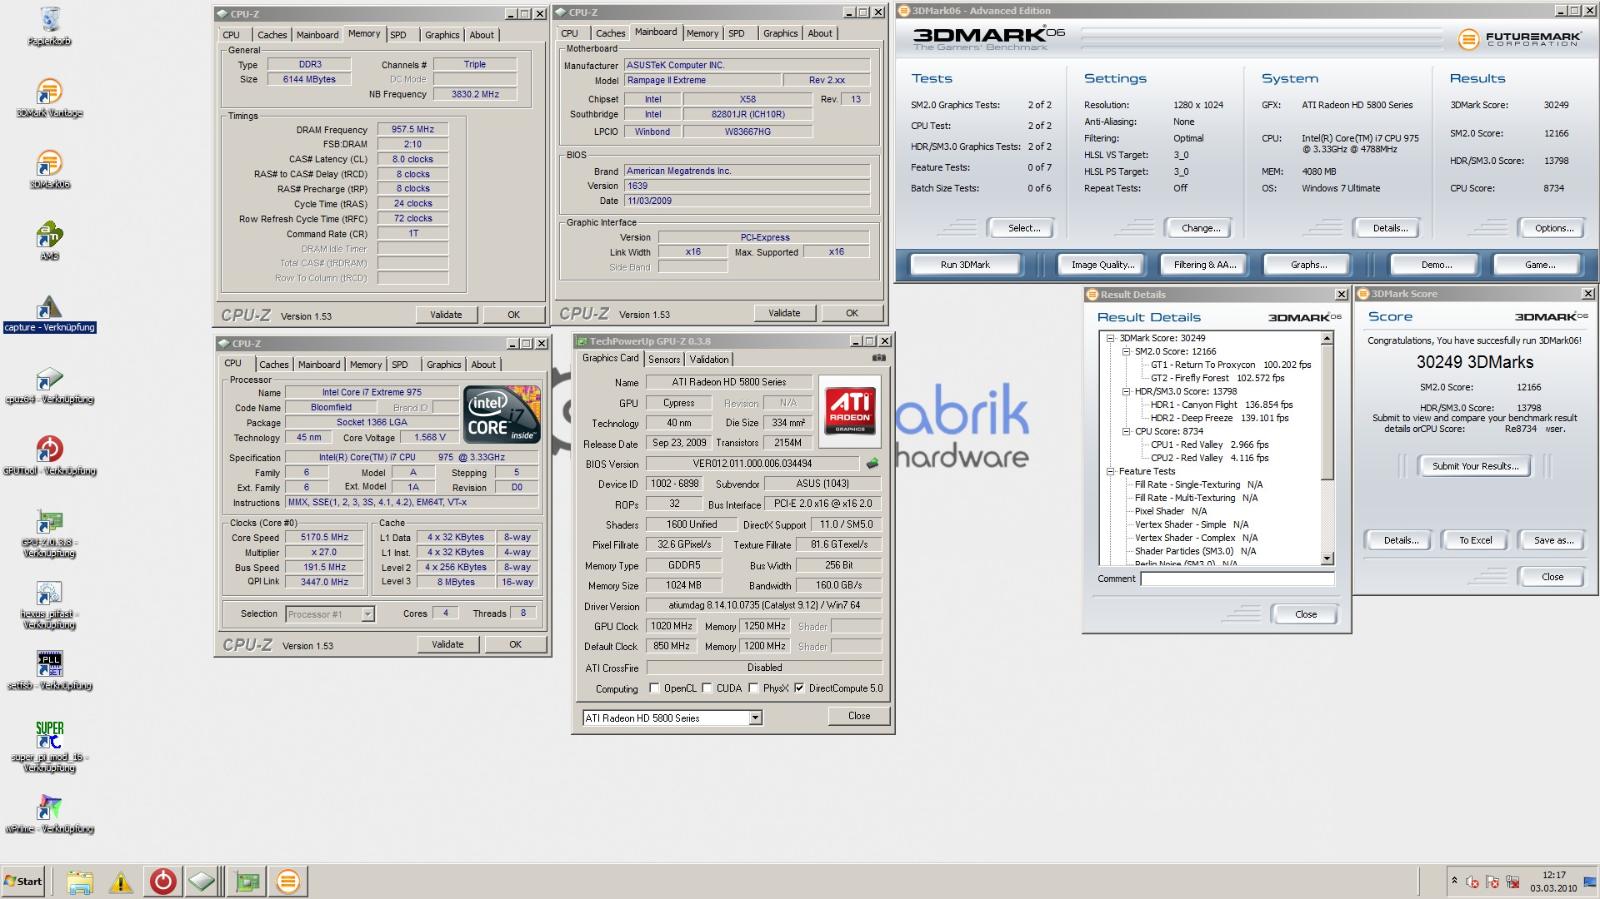Select CPU1 - Red Valley 2.966 fps row
Viewport: 1600px width, 899px height.
click(1209, 445)
